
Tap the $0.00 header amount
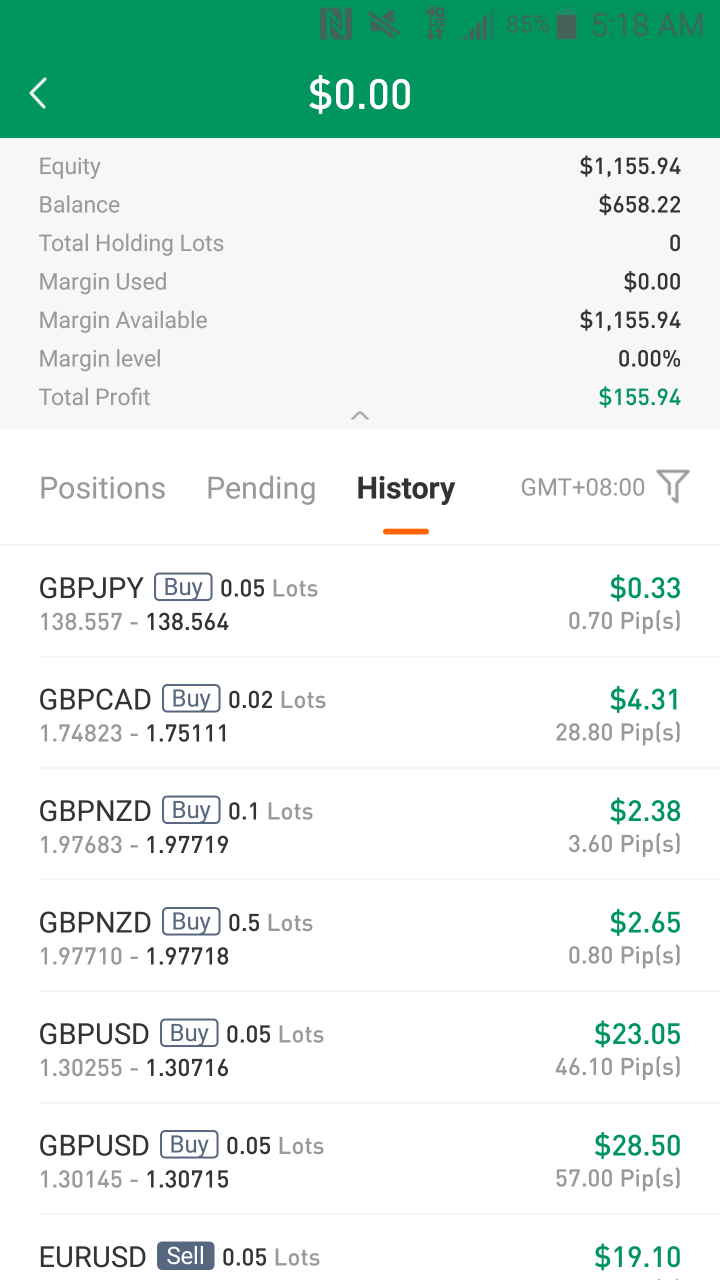[x=360, y=94]
